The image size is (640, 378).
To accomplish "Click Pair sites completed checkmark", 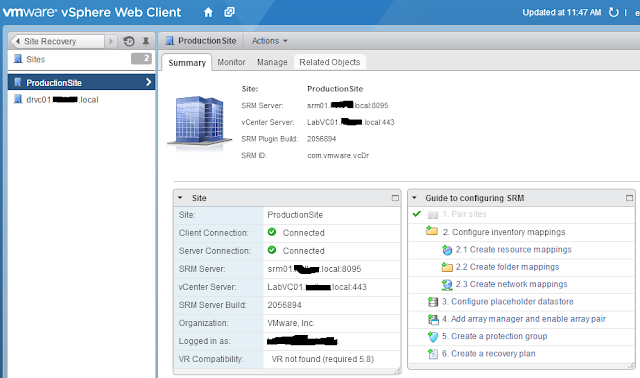I will click(417, 214).
